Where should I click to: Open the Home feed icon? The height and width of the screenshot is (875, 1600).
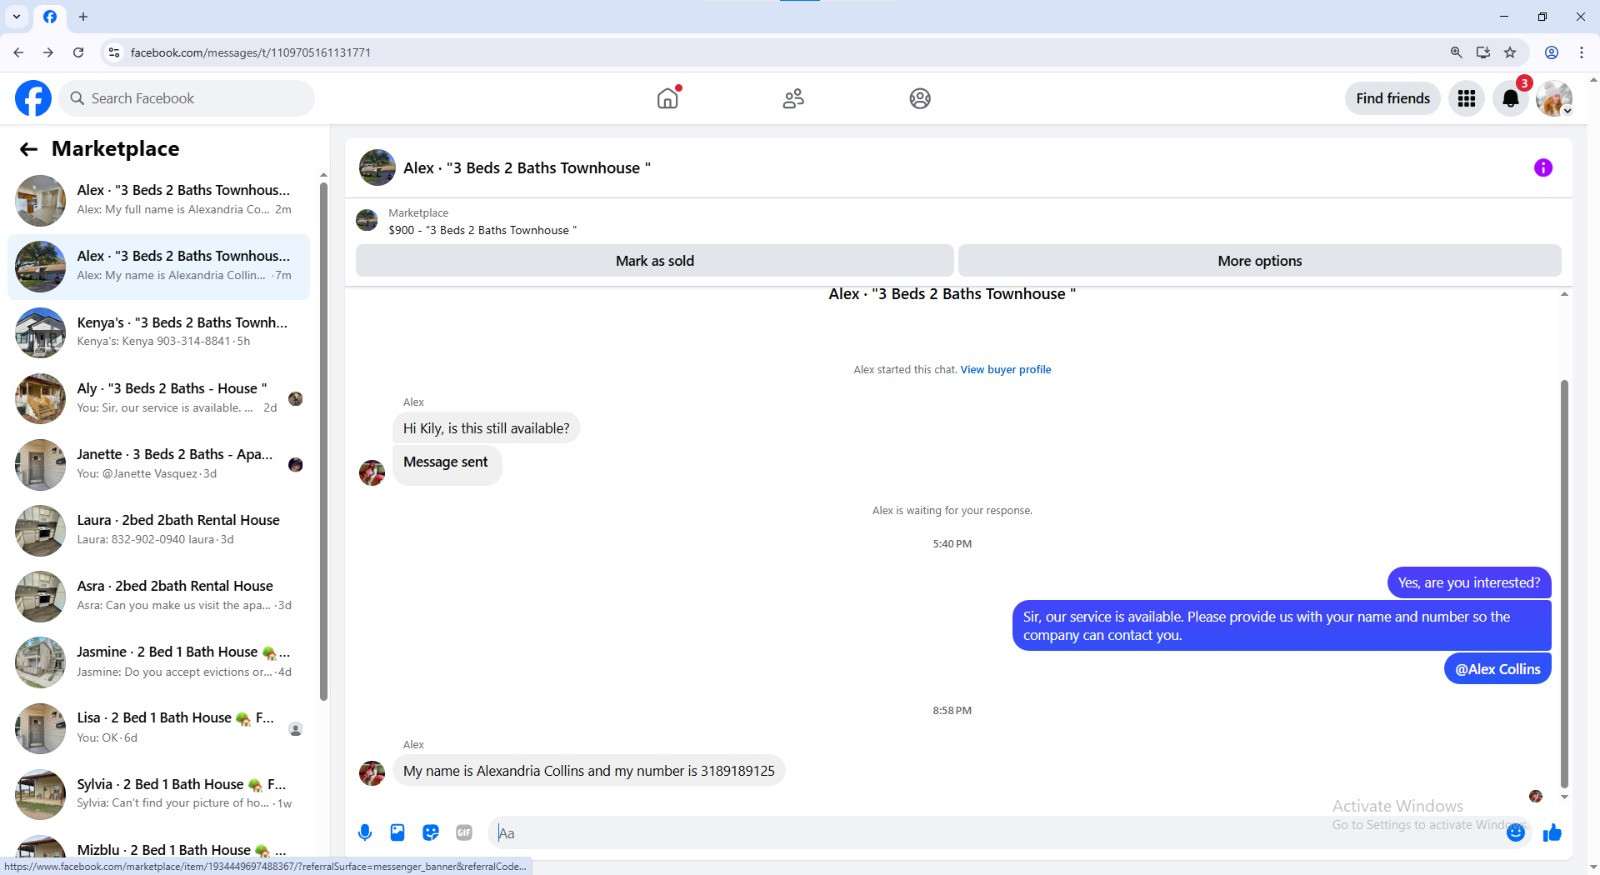point(668,98)
